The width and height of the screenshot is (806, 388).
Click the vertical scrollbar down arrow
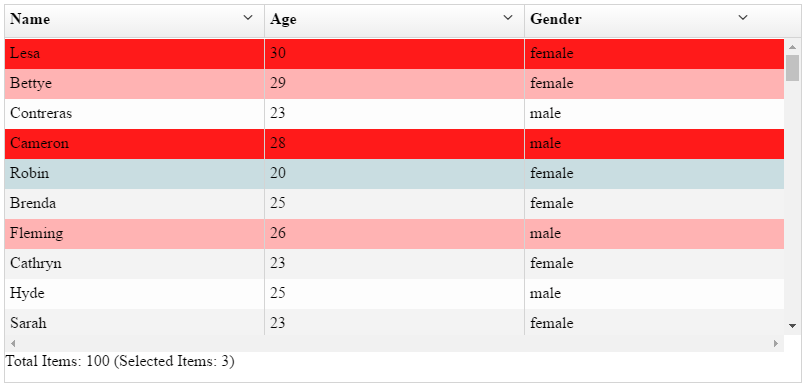792,325
